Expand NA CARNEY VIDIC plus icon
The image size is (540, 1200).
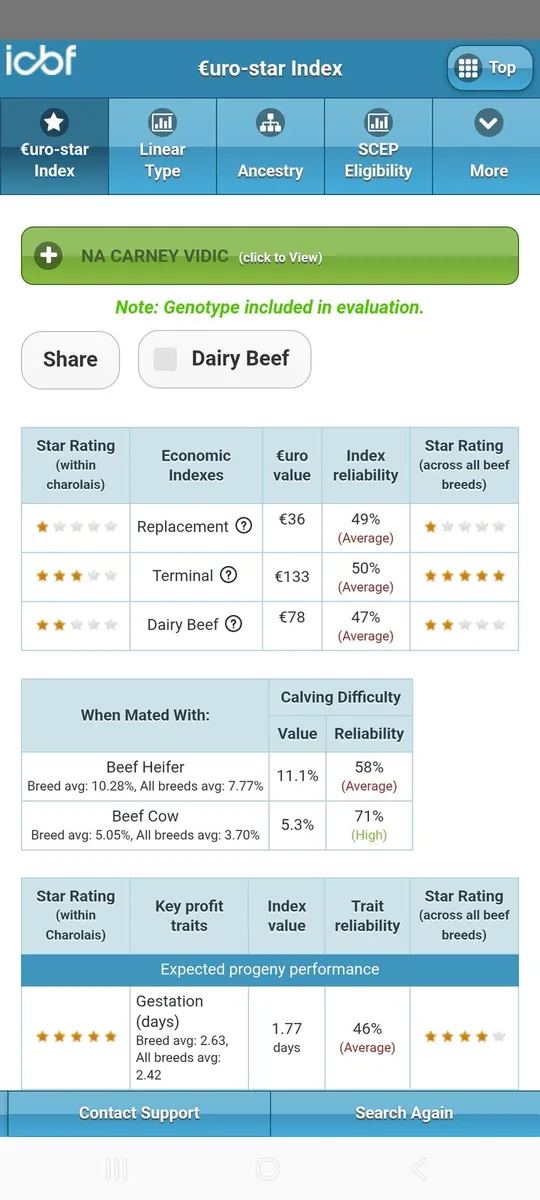click(x=48, y=256)
